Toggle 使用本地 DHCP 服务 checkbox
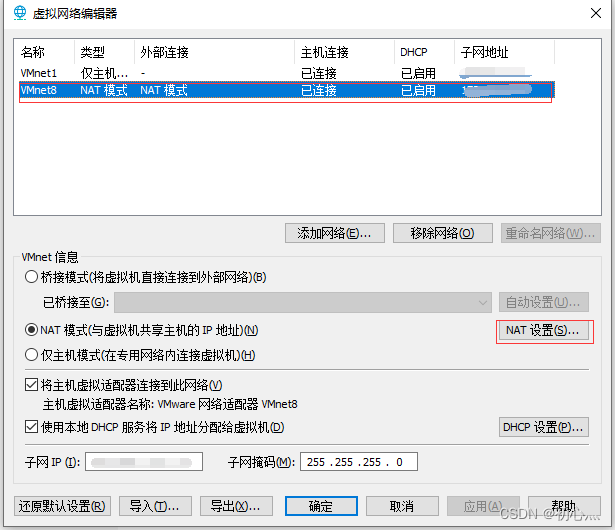Screen dimensions: 615x530 [x=31, y=426]
